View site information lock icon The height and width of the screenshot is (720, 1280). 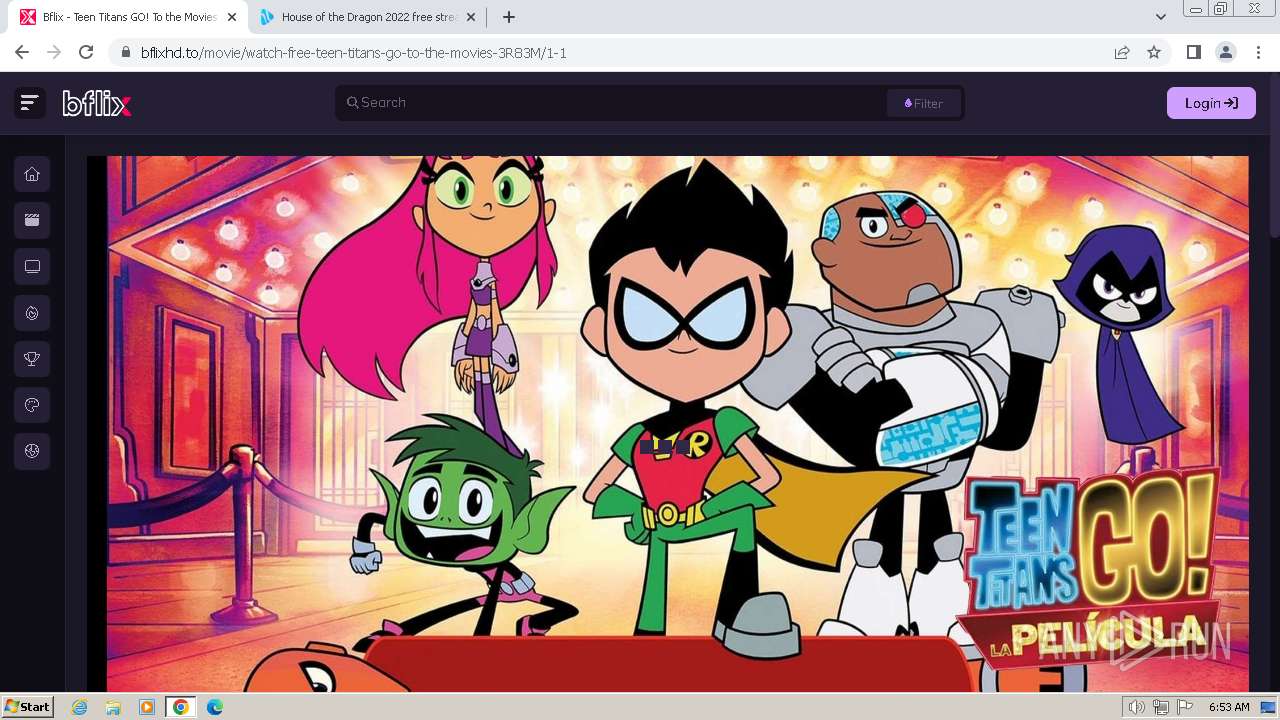pyautogui.click(x=126, y=53)
